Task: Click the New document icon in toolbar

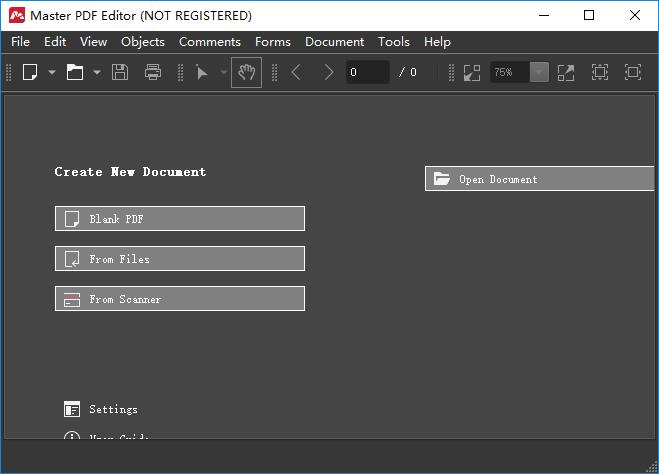Action: (30, 72)
